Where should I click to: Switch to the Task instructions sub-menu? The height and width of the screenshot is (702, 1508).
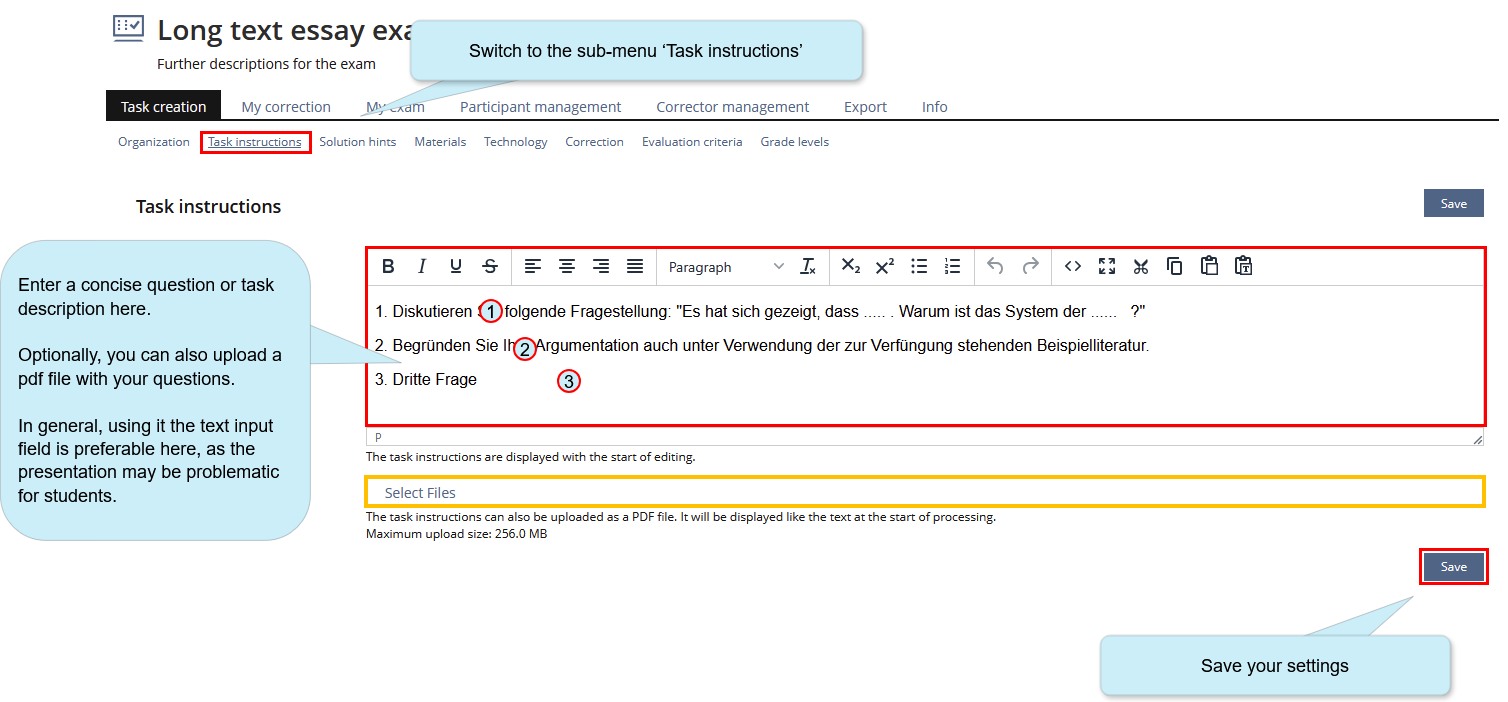(x=255, y=142)
